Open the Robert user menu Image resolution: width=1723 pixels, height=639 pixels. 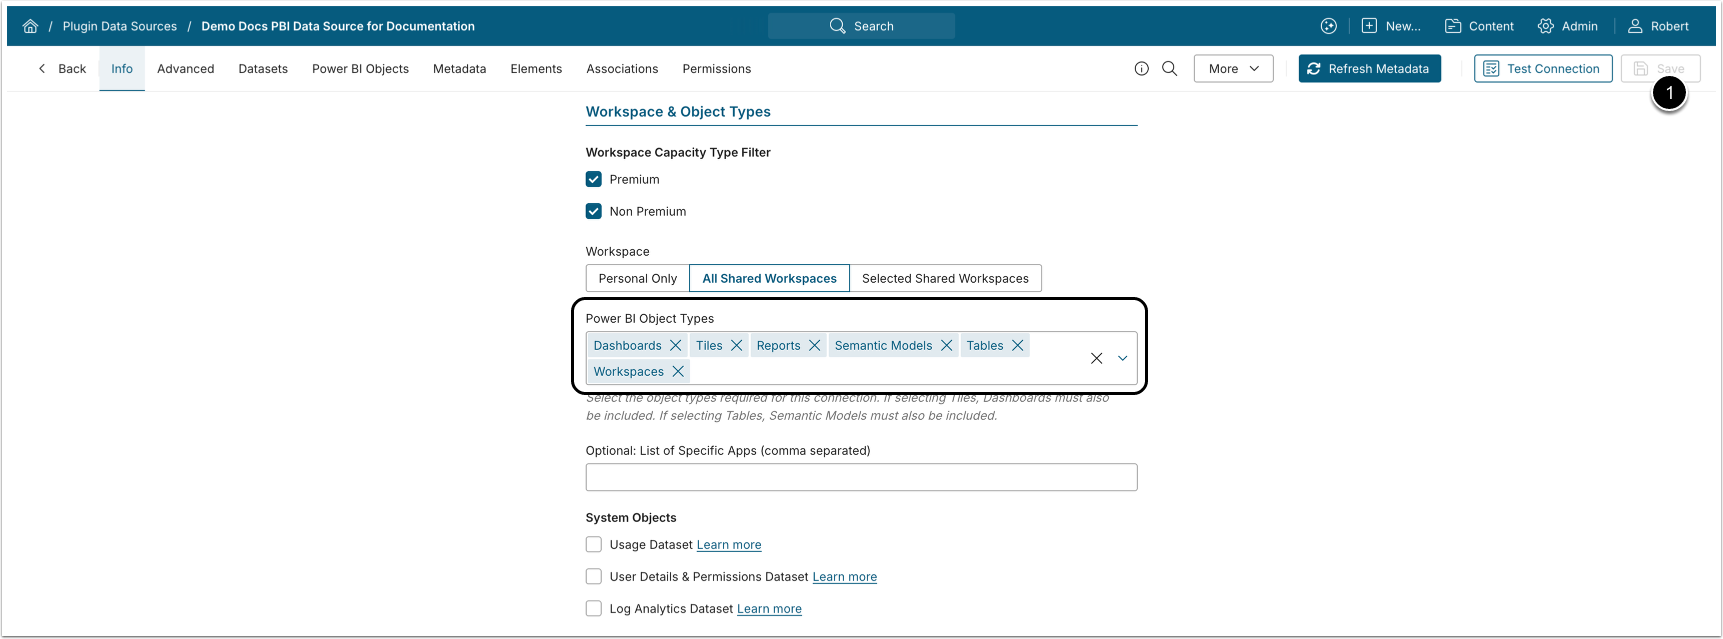click(1658, 26)
